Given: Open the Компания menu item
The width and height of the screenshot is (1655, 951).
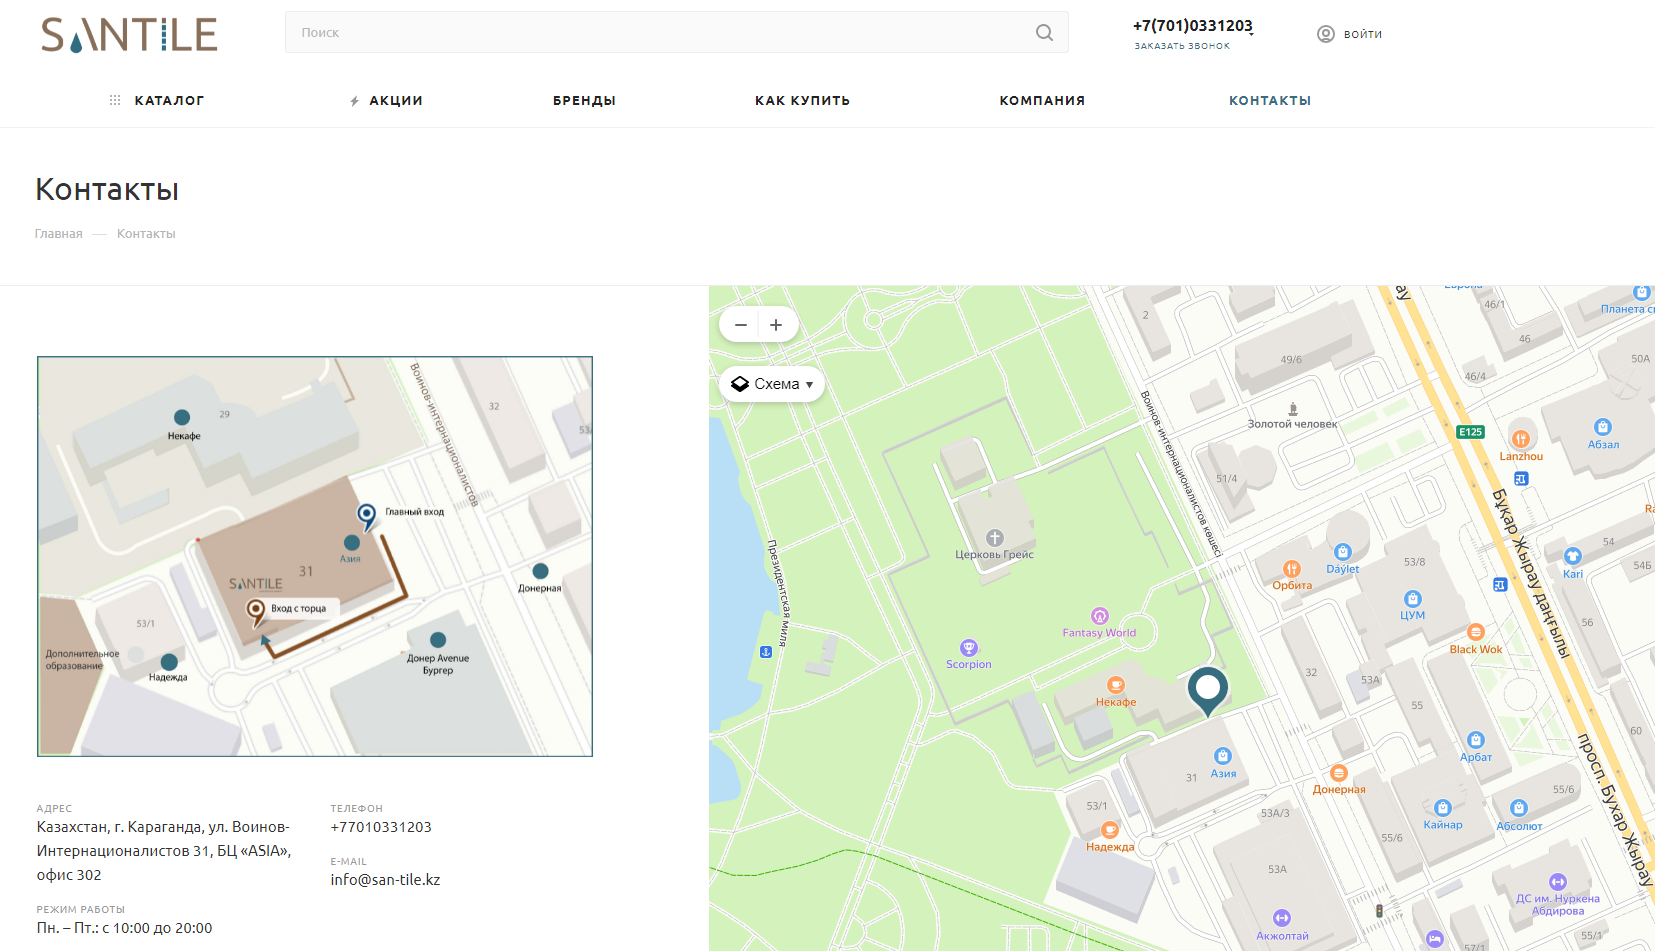Looking at the screenshot, I should tap(1042, 101).
